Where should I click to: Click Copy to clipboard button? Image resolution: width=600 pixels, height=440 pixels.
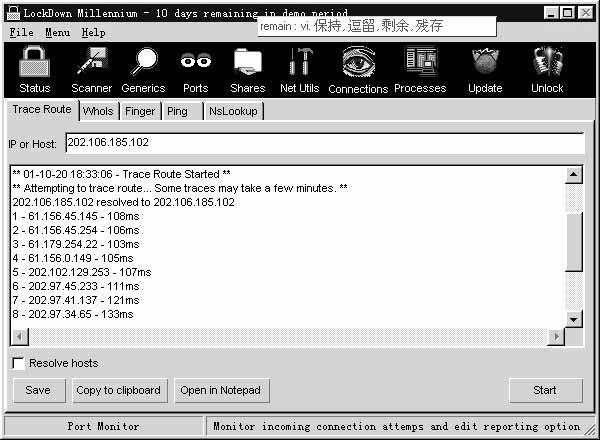click(118, 390)
